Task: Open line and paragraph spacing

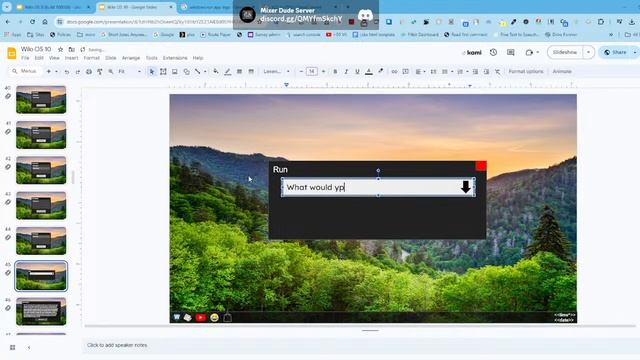Action: [433, 71]
